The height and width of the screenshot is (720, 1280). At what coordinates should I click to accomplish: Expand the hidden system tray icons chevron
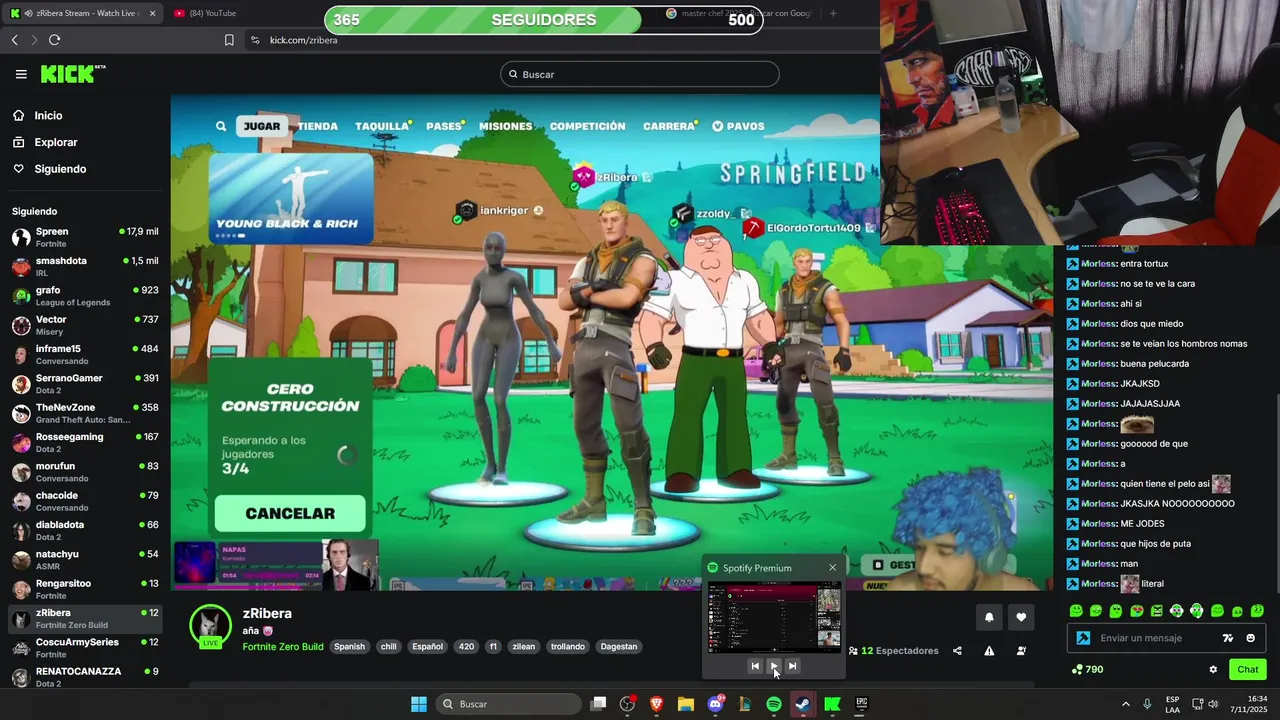point(1125,704)
